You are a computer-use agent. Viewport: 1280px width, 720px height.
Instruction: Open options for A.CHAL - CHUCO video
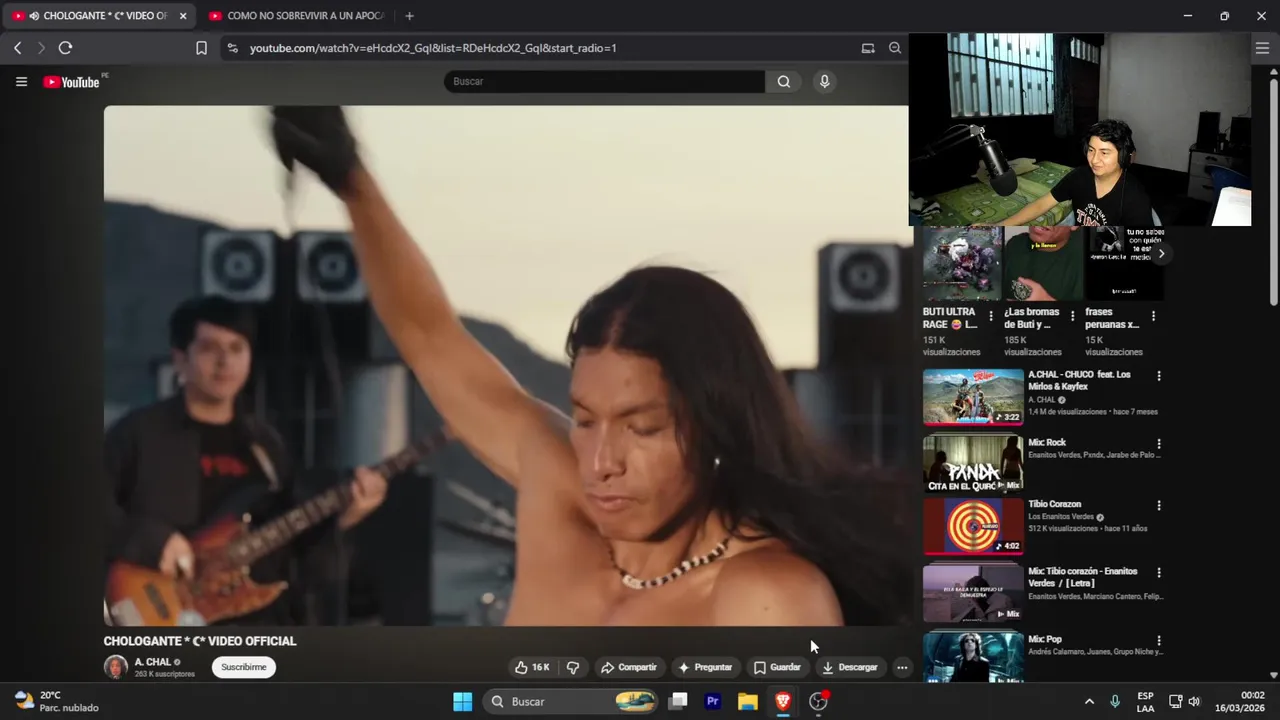(1159, 376)
